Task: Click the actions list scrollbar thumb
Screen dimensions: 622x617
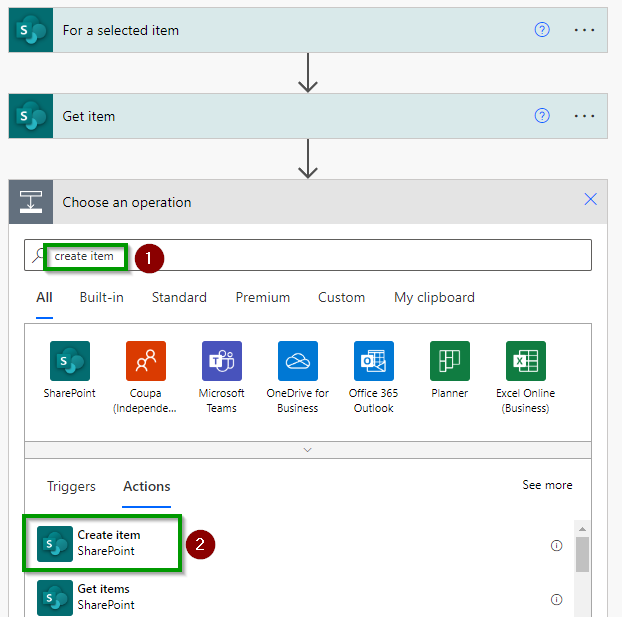Action: (582, 554)
